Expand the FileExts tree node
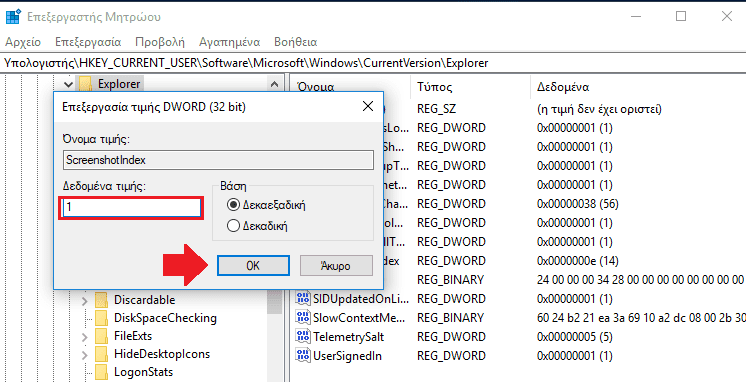750x382 pixels. pyautogui.click(x=85, y=337)
